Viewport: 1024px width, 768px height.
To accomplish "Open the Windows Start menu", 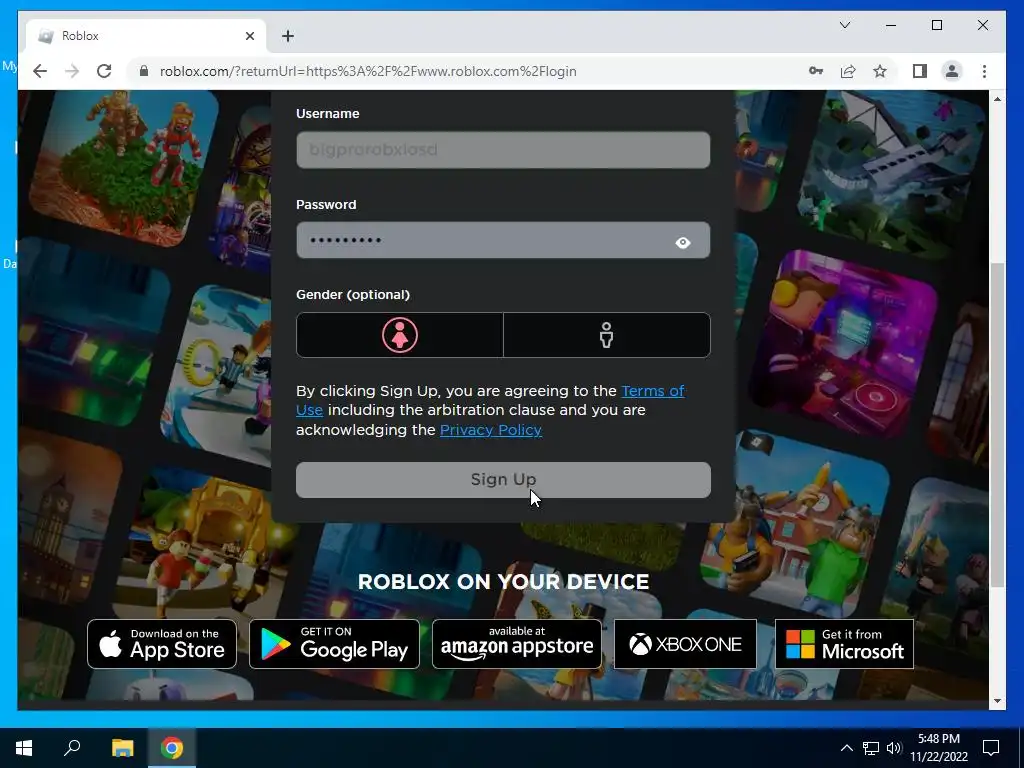I will (x=24, y=748).
